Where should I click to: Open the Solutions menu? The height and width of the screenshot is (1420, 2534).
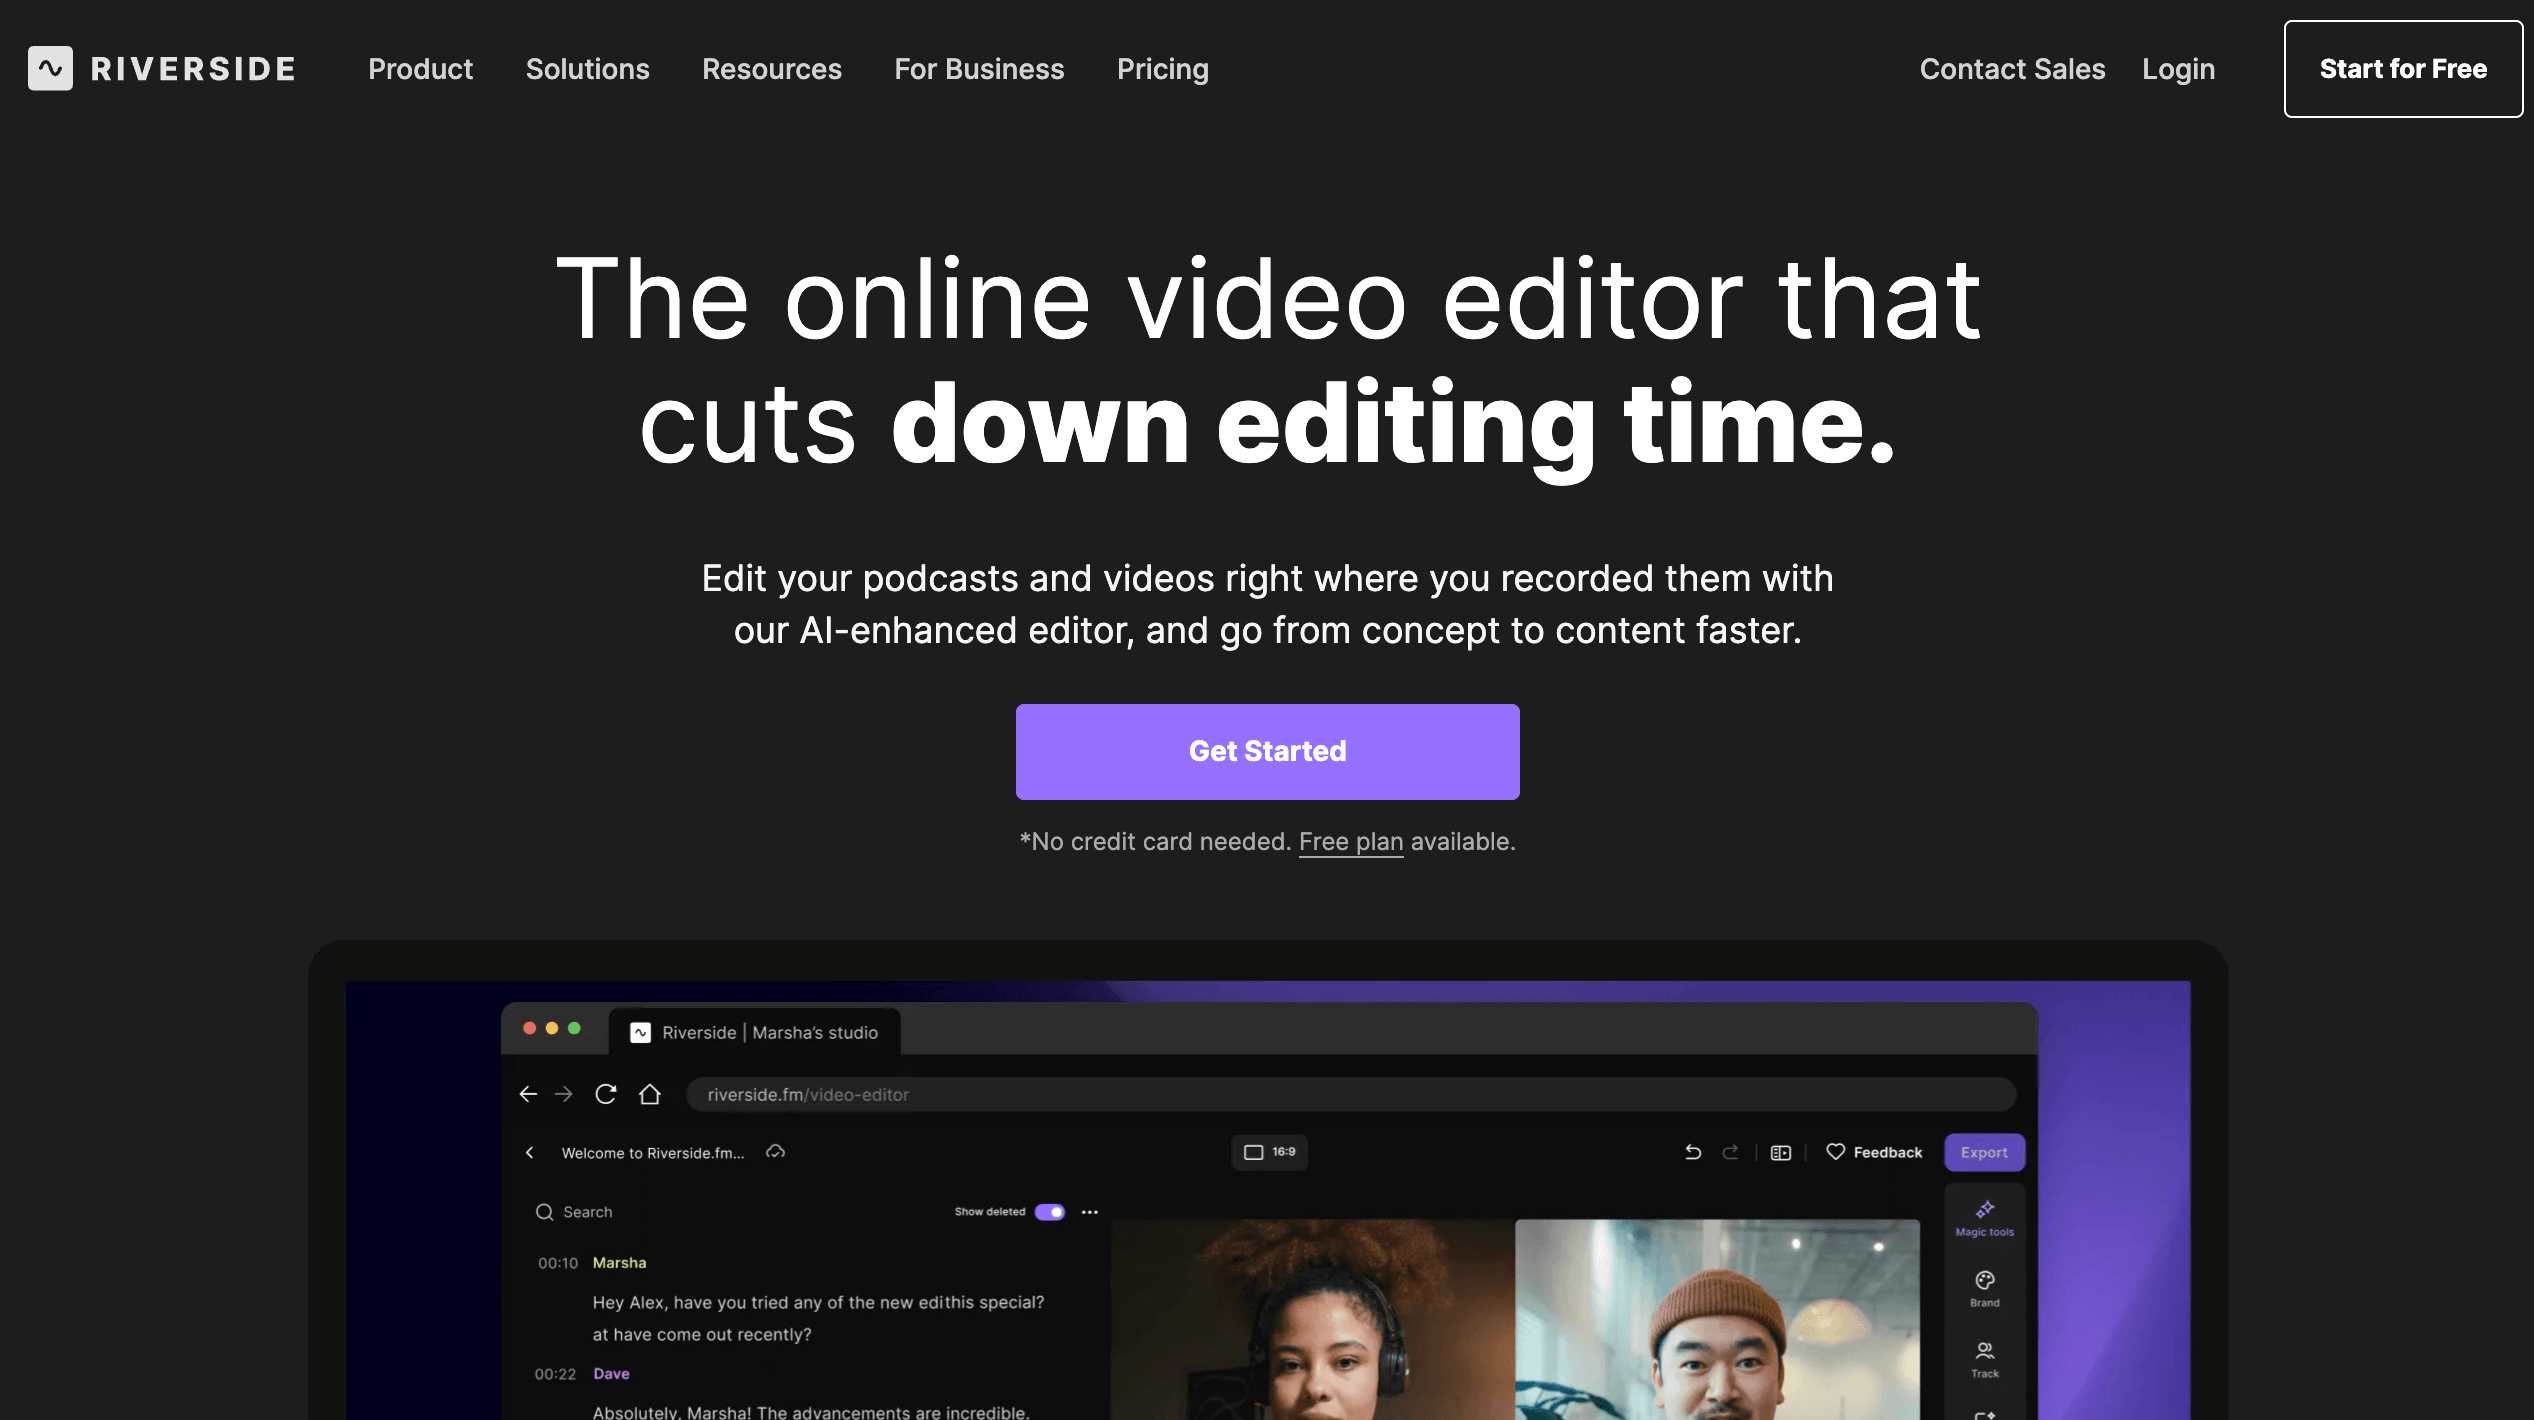pyautogui.click(x=587, y=68)
